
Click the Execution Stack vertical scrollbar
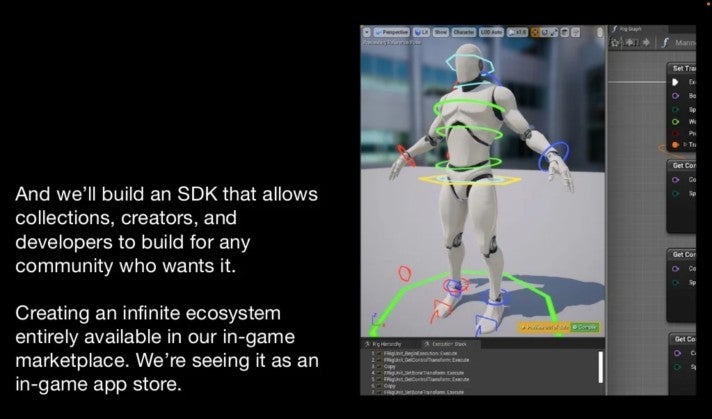point(600,366)
